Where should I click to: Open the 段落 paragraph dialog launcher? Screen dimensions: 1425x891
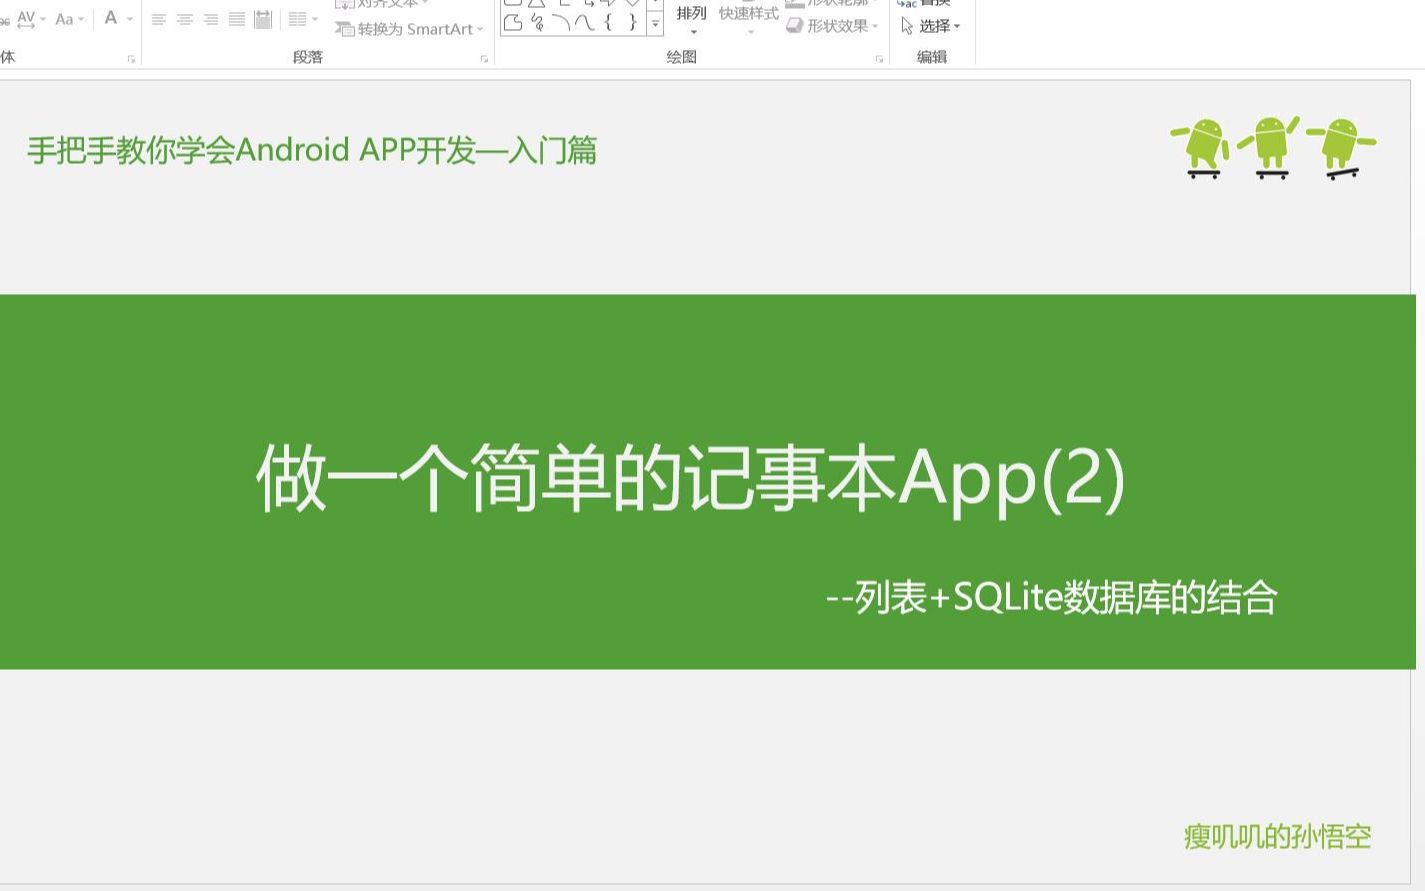(485, 59)
